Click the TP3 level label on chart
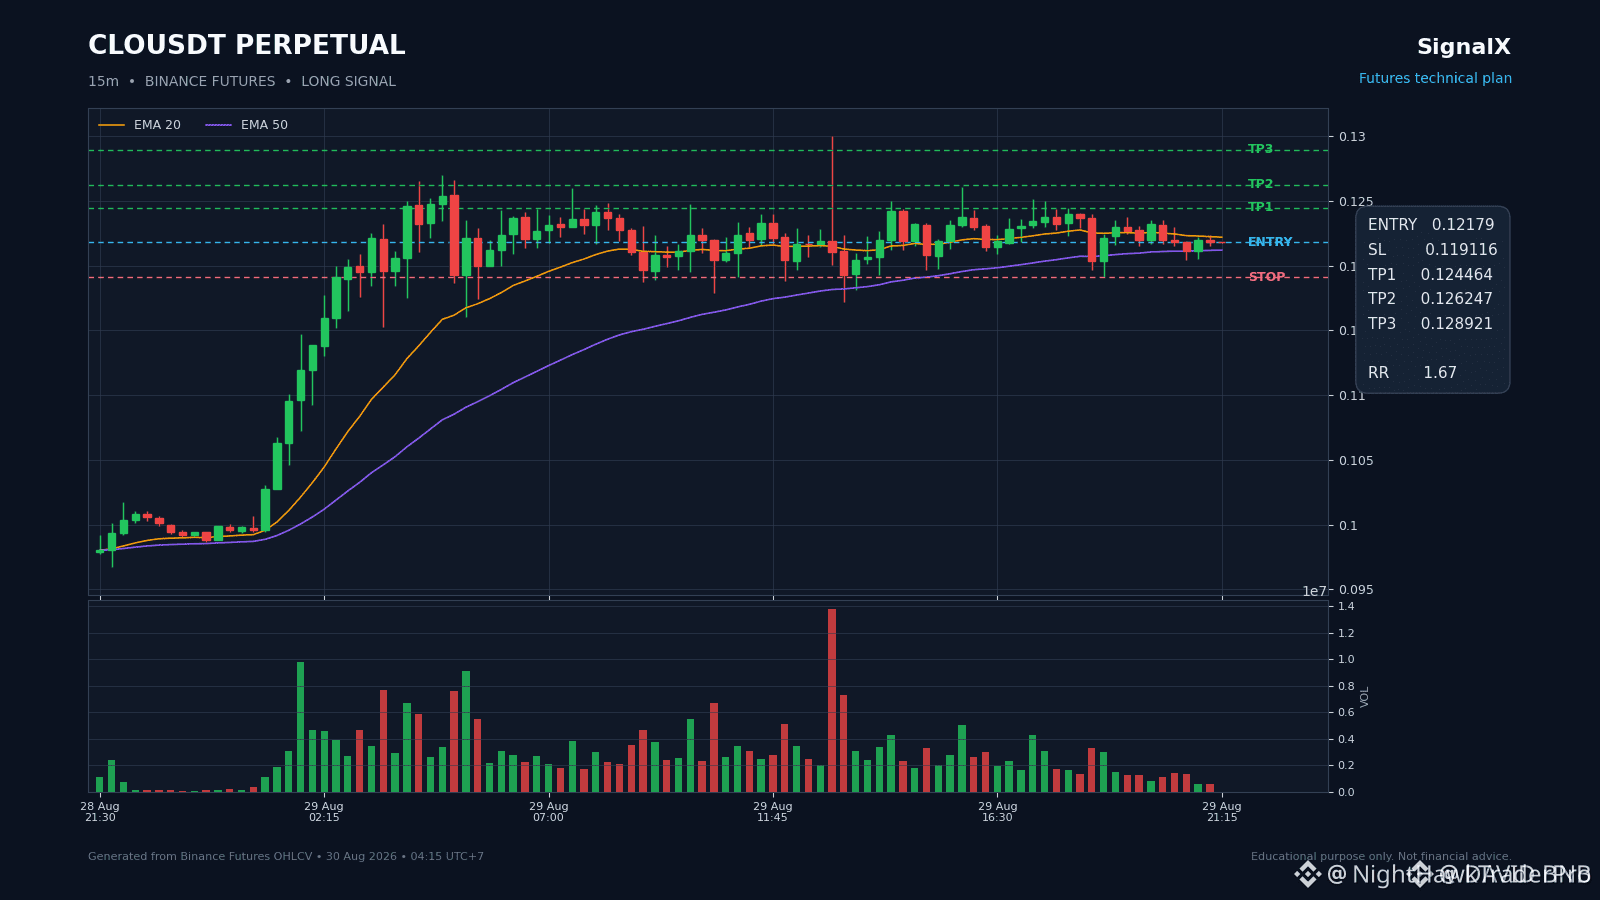 (x=1260, y=149)
